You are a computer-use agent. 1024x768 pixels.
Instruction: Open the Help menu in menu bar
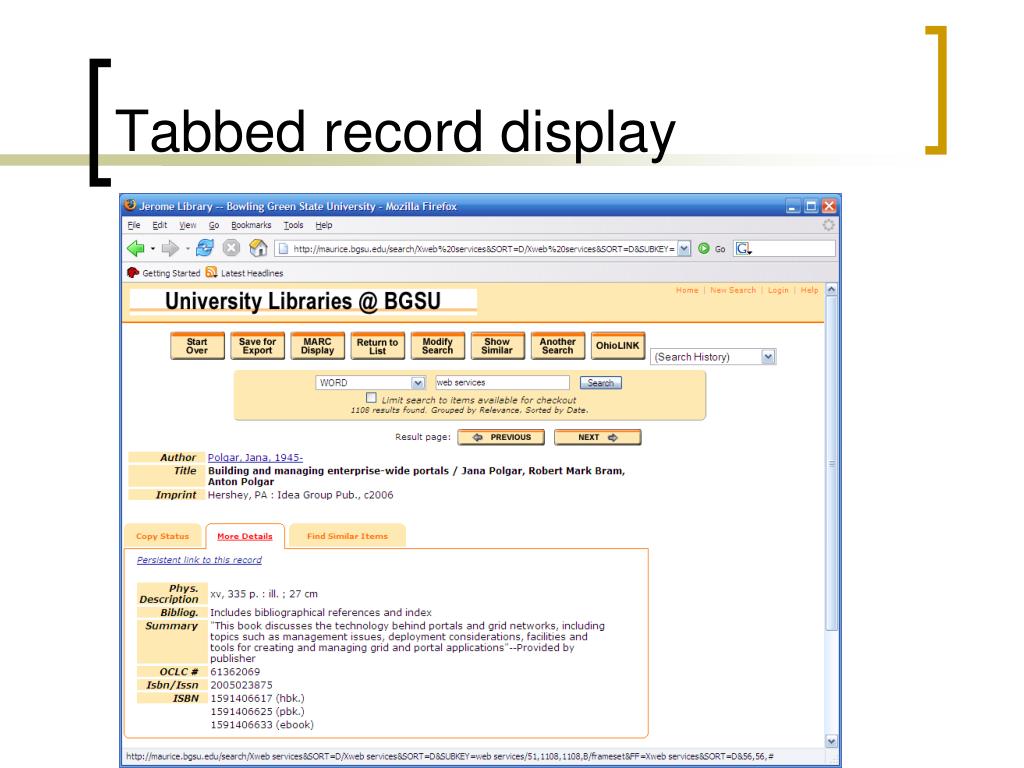click(x=324, y=225)
